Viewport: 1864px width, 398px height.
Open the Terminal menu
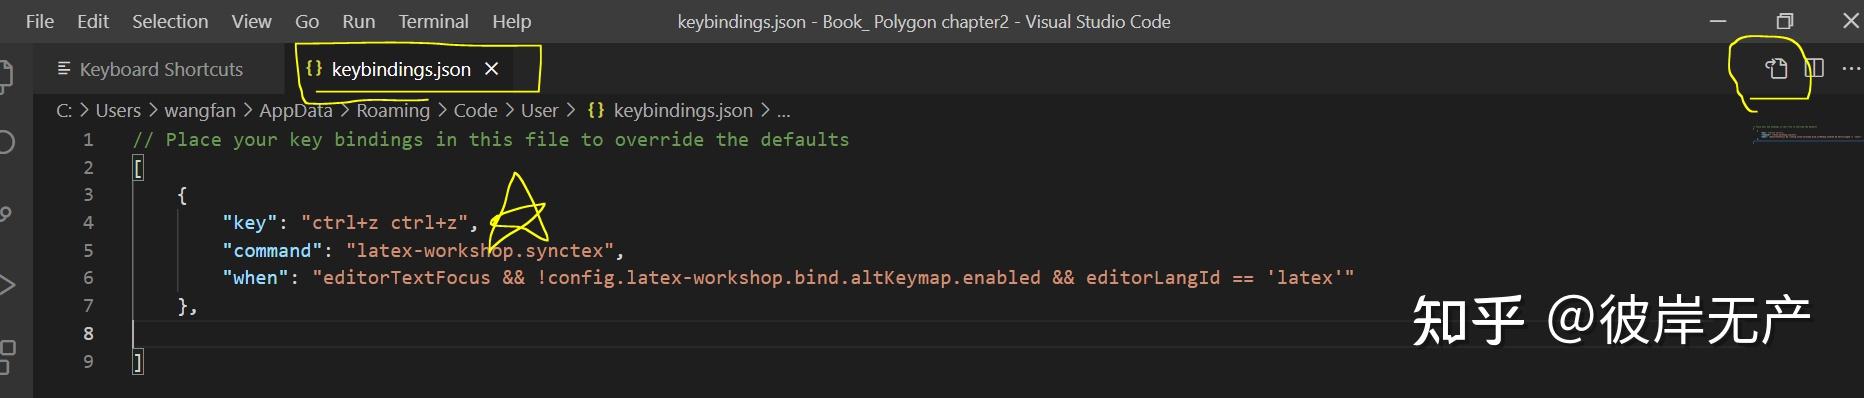433,21
